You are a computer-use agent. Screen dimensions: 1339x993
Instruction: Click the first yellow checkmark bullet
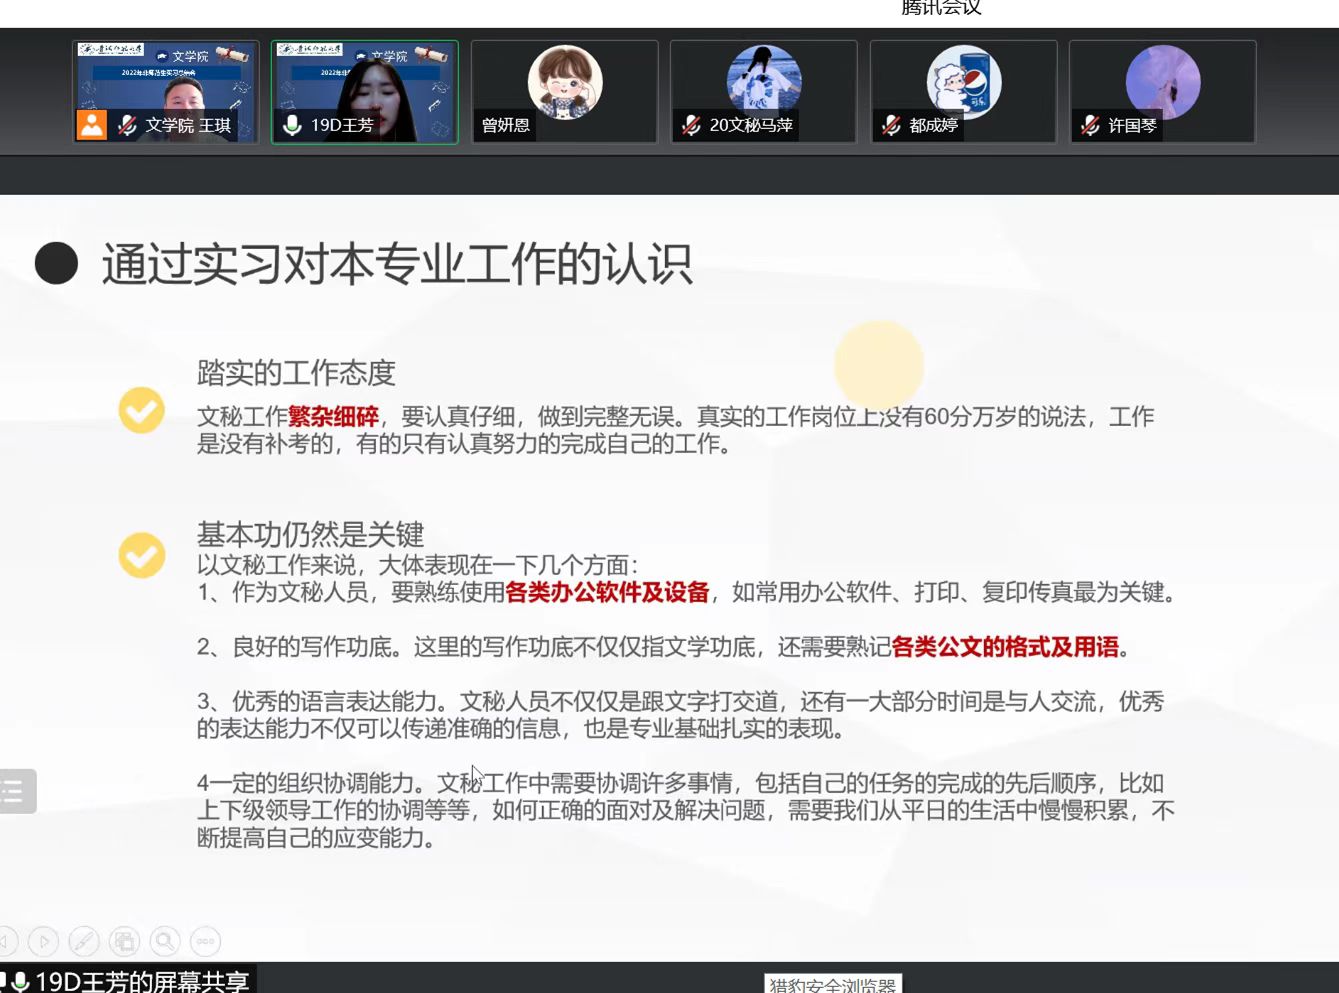point(142,410)
